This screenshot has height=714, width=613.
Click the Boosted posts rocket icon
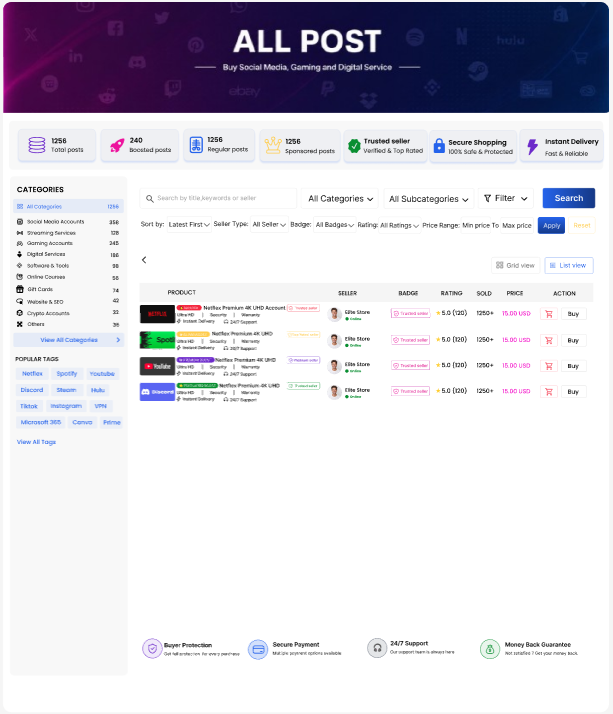point(117,145)
